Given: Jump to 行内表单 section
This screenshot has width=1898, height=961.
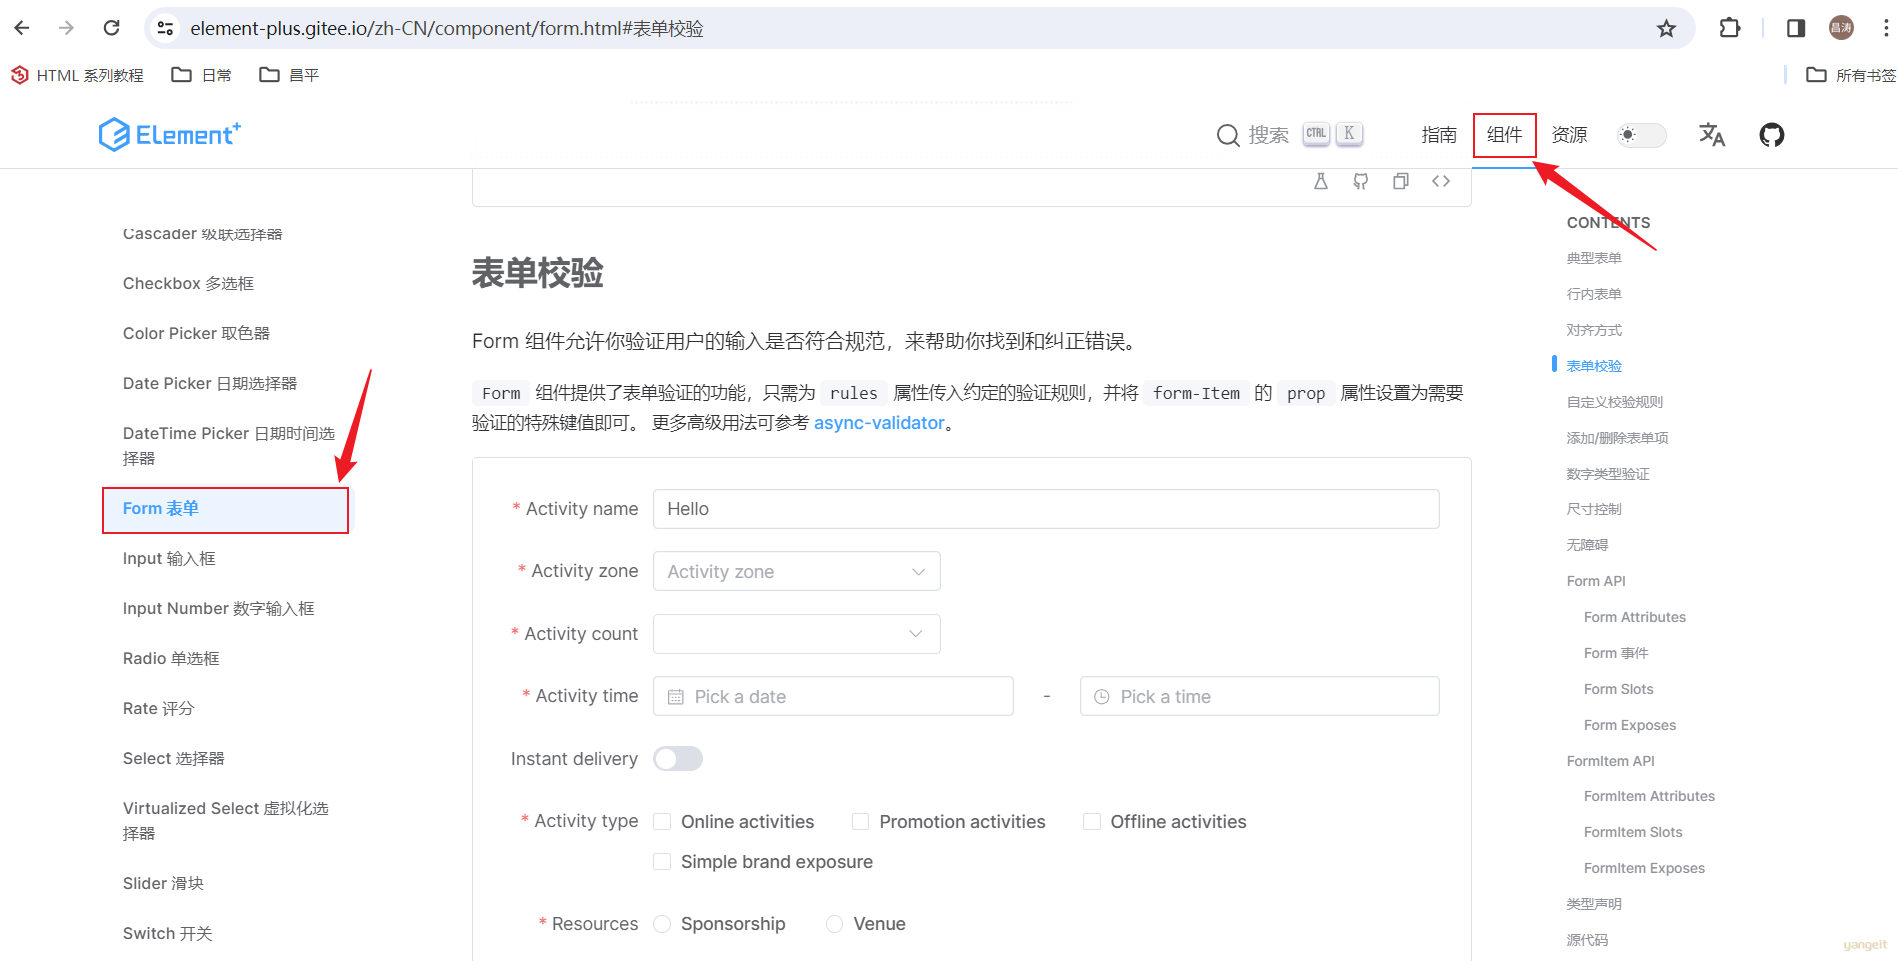Looking at the screenshot, I should (x=1594, y=294).
